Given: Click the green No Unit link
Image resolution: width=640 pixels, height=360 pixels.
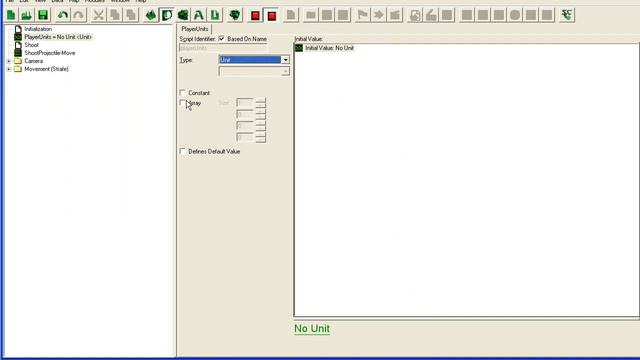Looking at the screenshot, I should (312, 329).
